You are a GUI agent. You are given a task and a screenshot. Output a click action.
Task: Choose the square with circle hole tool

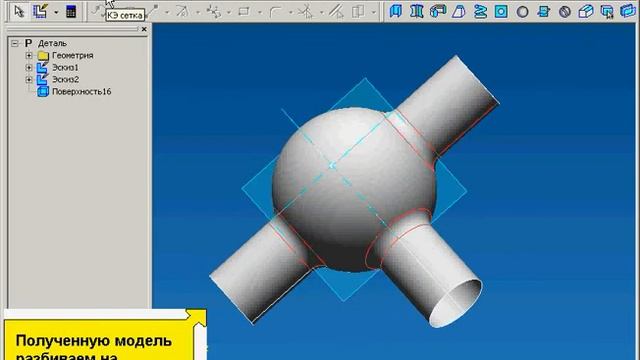501,11
